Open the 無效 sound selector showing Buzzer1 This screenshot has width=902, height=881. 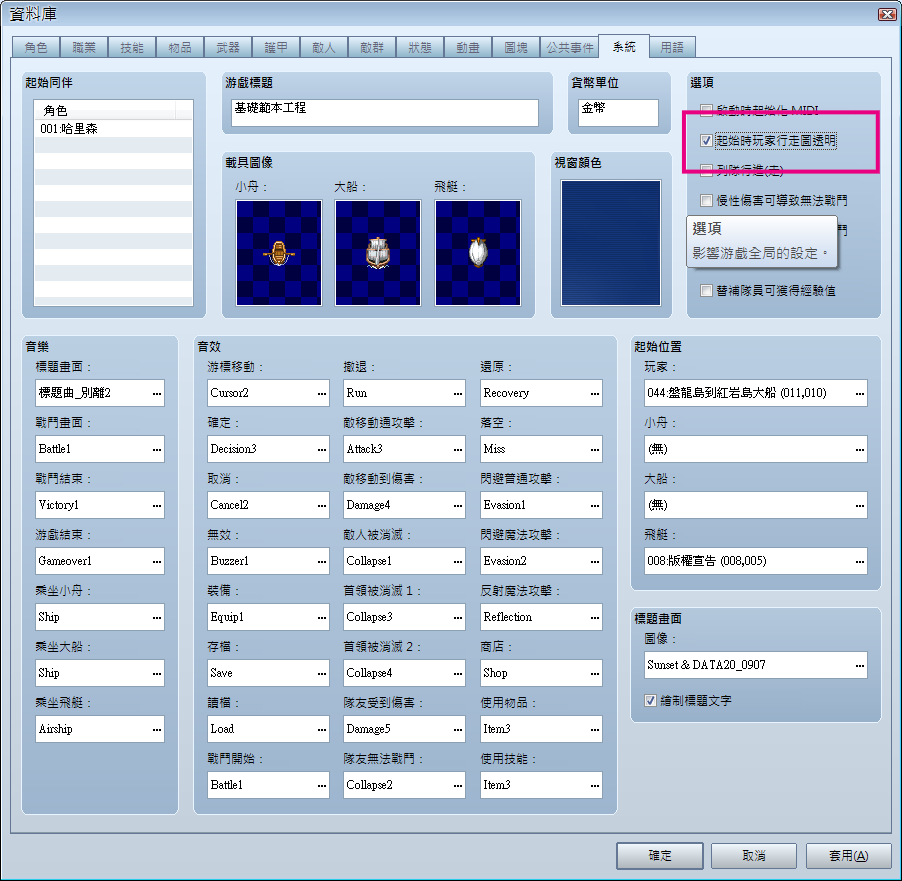point(268,561)
